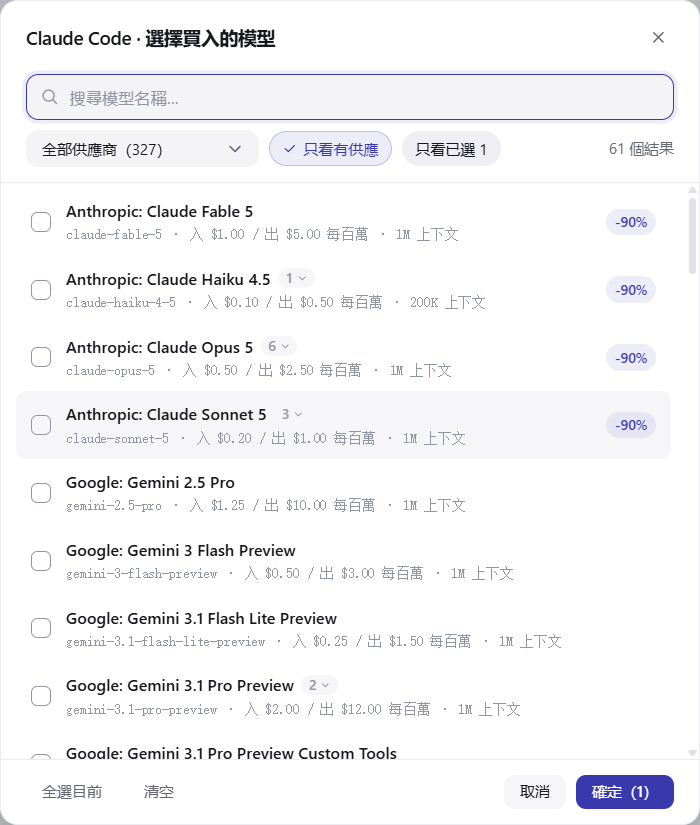Image resolution: width=700 pixels, height=825 pixels.
Task: Click the 'Anthropic: Claude Haiku 4.5' title
Action: click(168, 279)
